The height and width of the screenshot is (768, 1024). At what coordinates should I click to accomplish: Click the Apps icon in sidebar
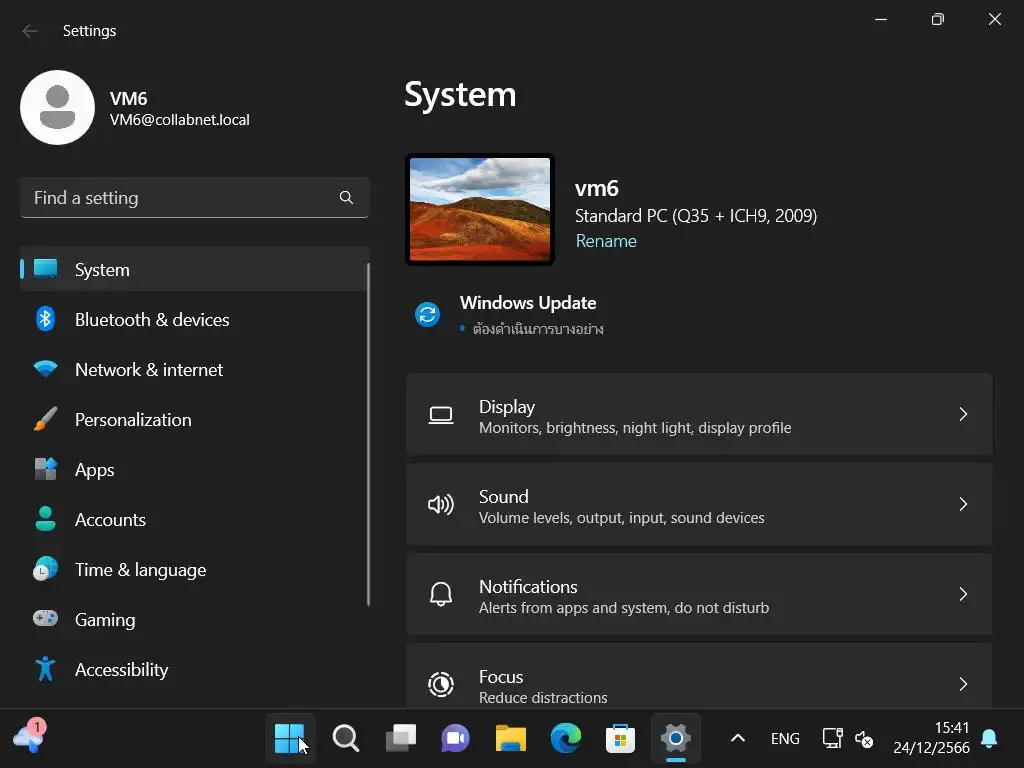pos(45,469)
